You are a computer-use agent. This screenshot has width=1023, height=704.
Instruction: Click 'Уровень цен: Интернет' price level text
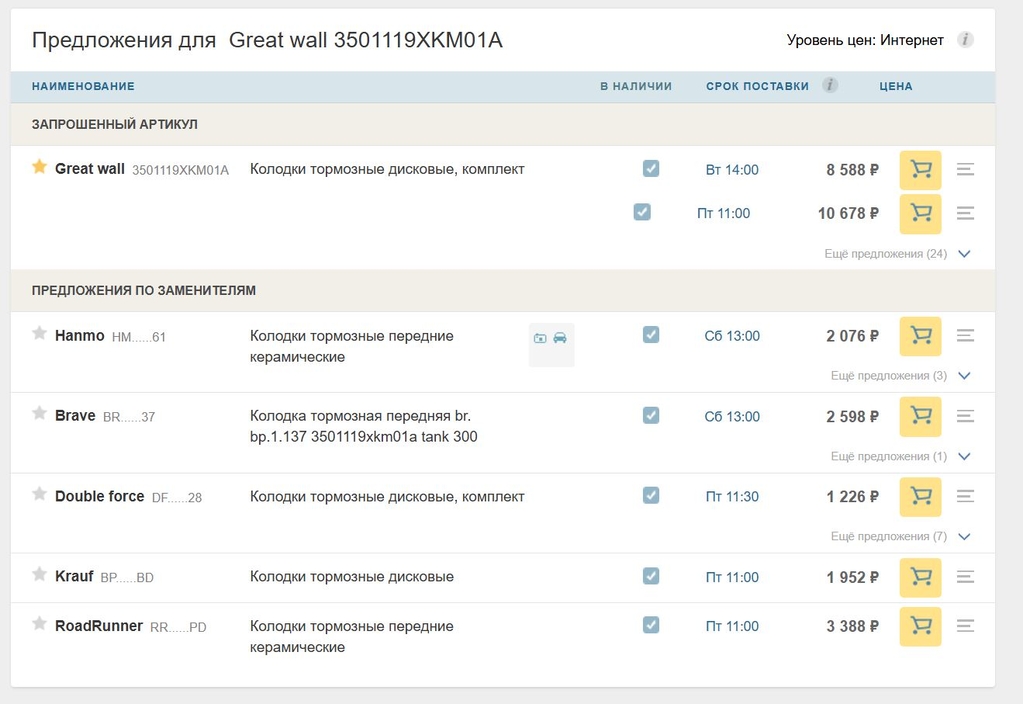(865, 40)
